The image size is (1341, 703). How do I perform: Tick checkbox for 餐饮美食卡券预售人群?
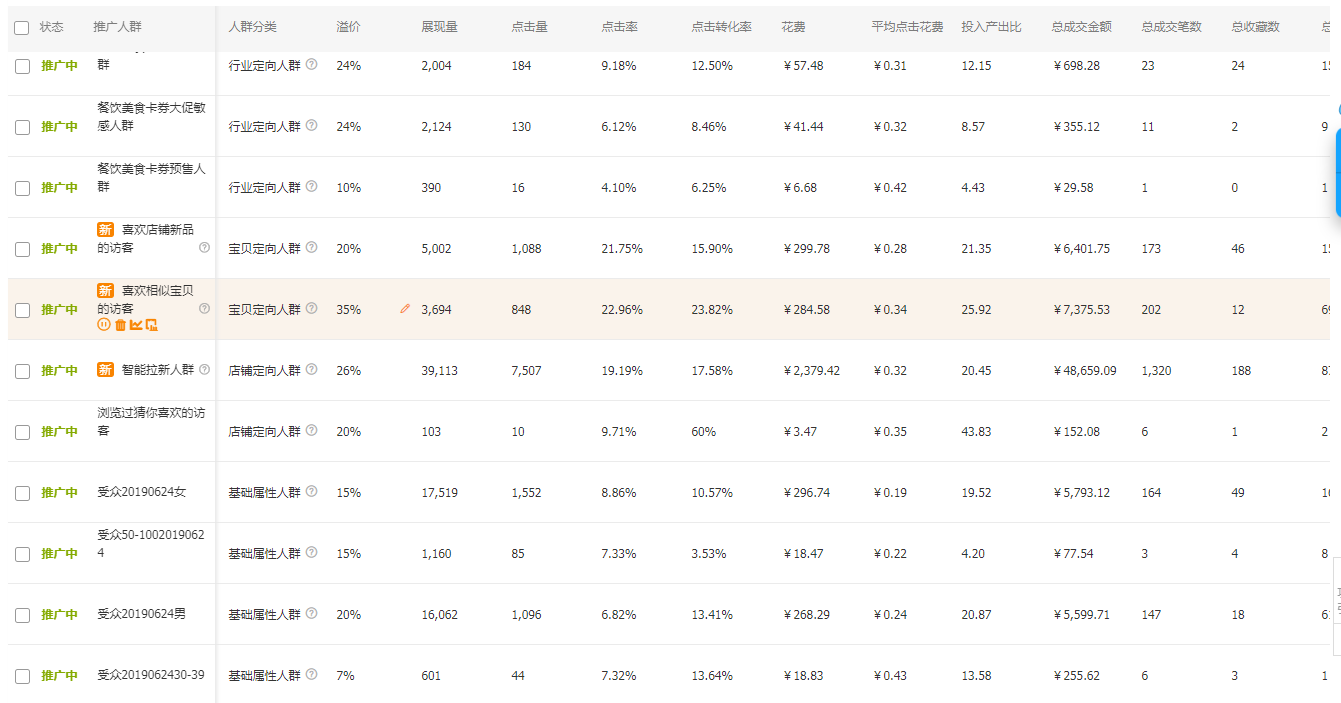point(22,188)
